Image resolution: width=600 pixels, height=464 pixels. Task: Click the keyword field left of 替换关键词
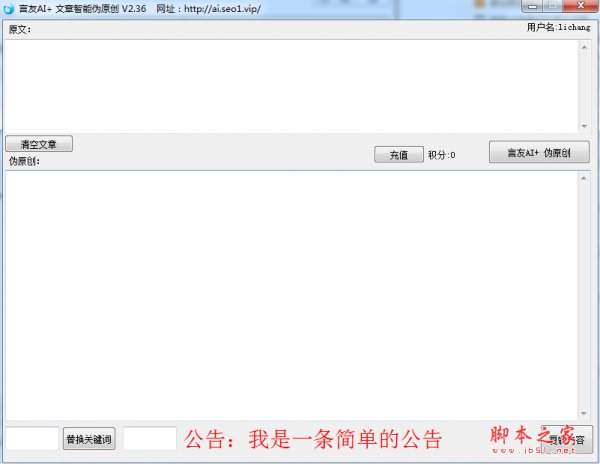click(x=32, y=438)
